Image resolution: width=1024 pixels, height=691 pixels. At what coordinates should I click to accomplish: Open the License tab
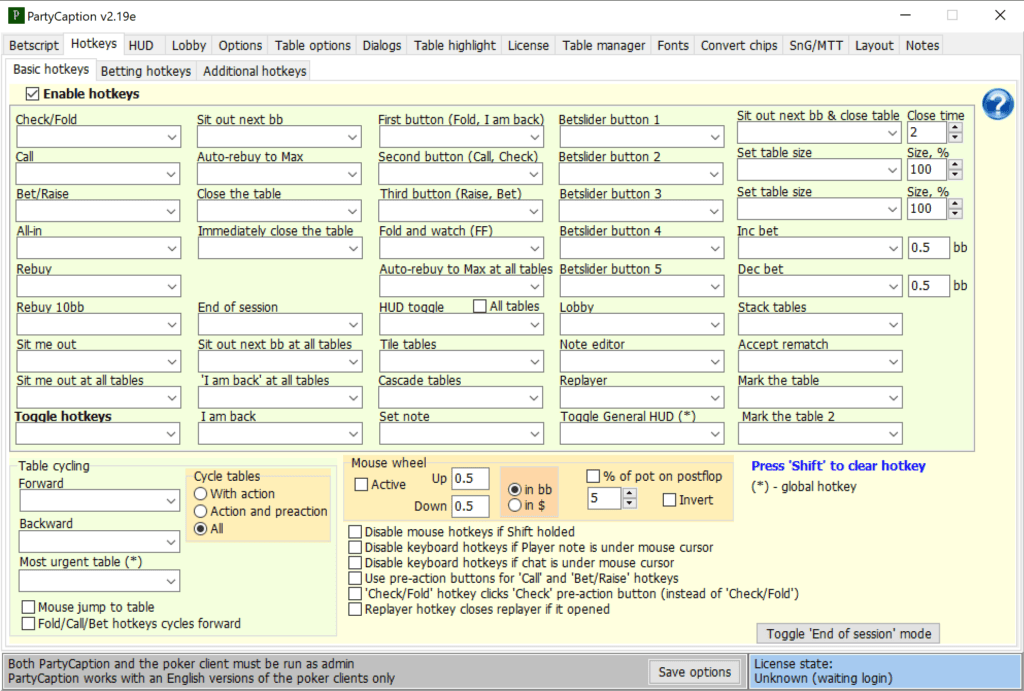(528, 46)
